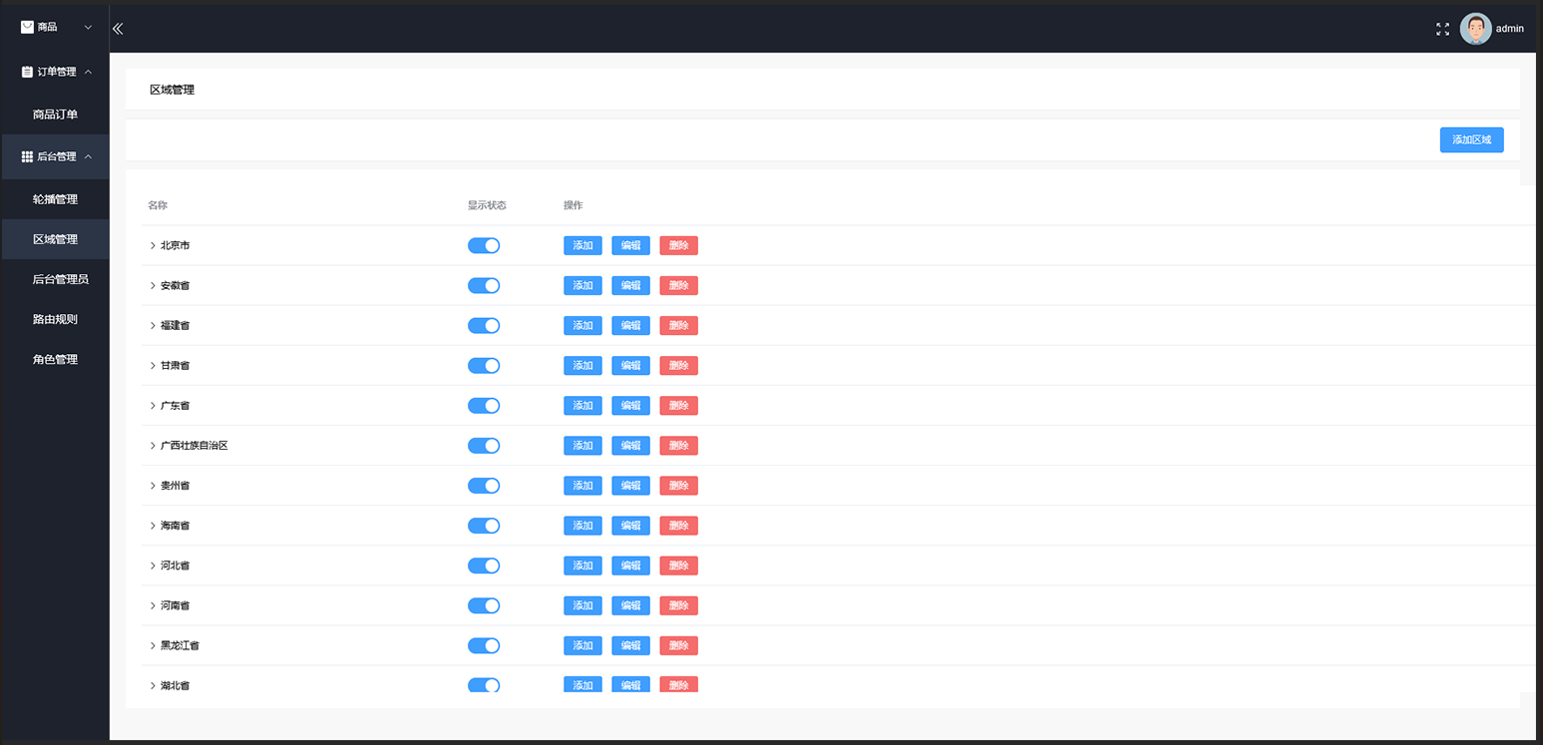Expand the 海南省 row
1543x745 pixels.
pos(153,525)
